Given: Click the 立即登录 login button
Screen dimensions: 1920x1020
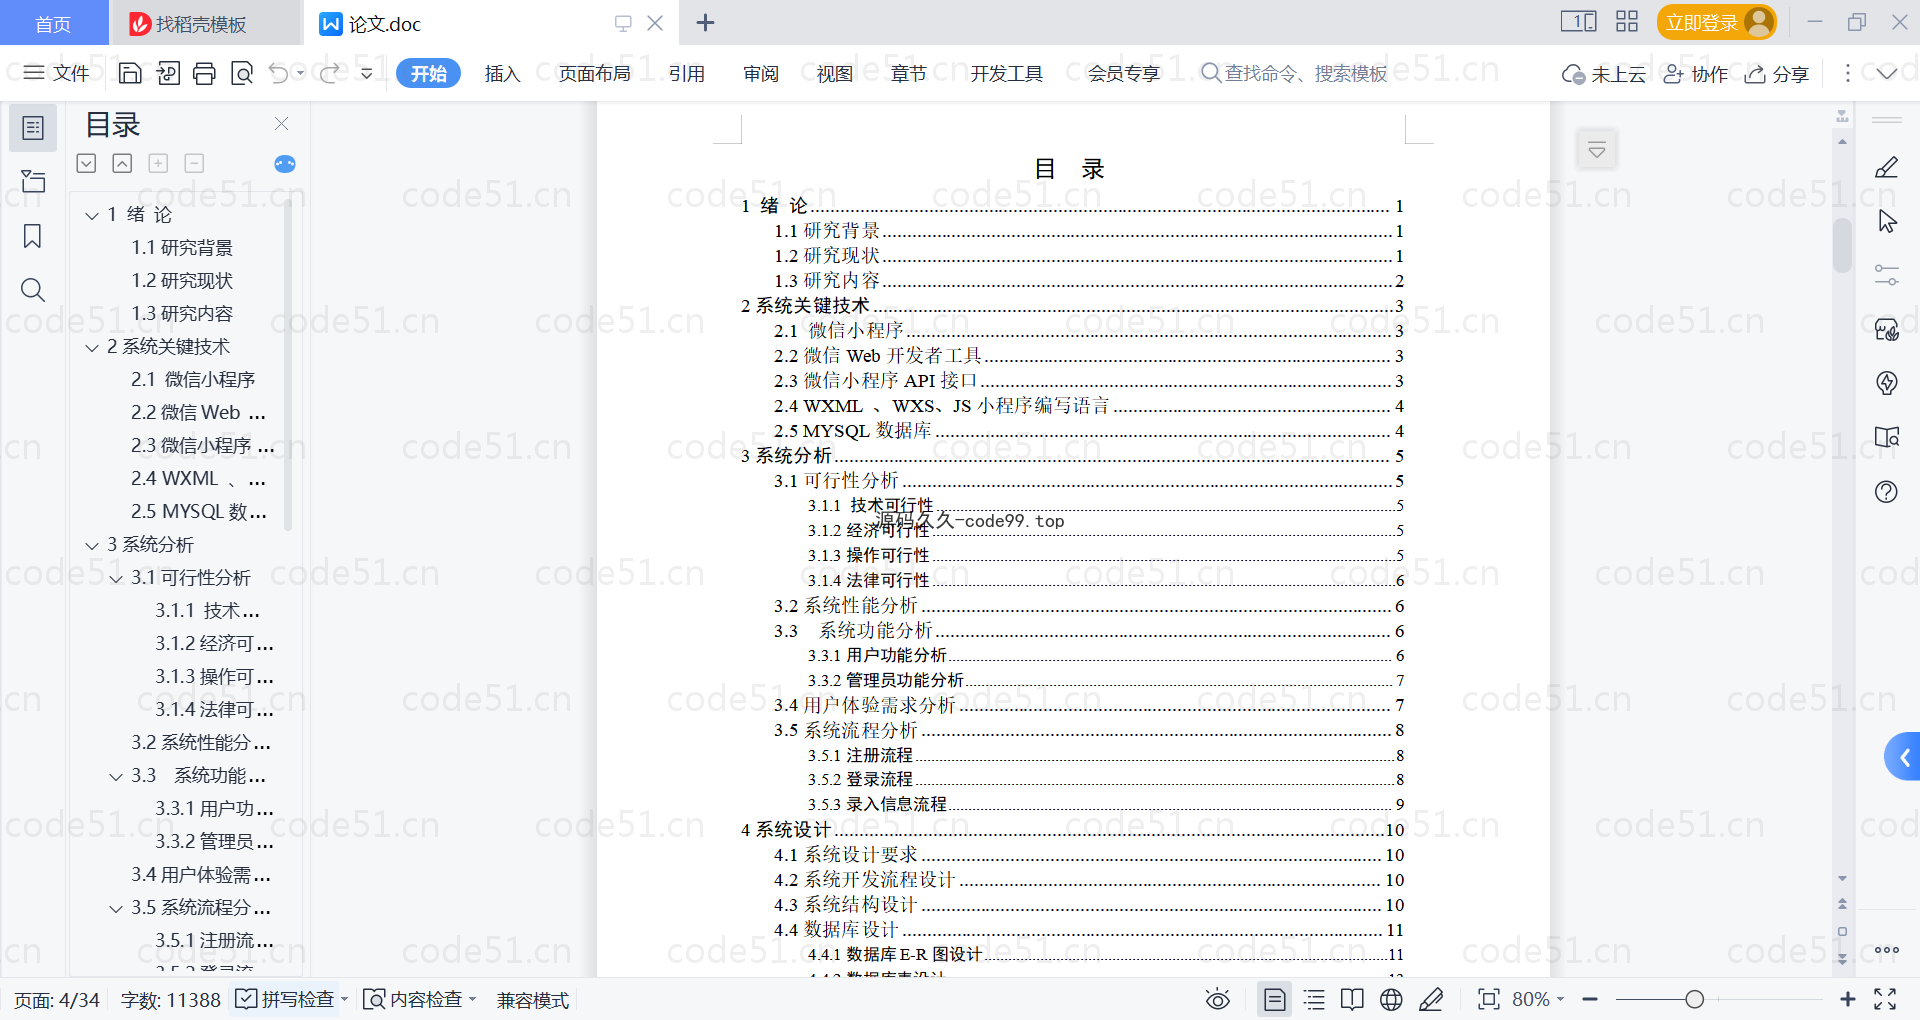Looking at the screenshot, I should (1716, 22).
